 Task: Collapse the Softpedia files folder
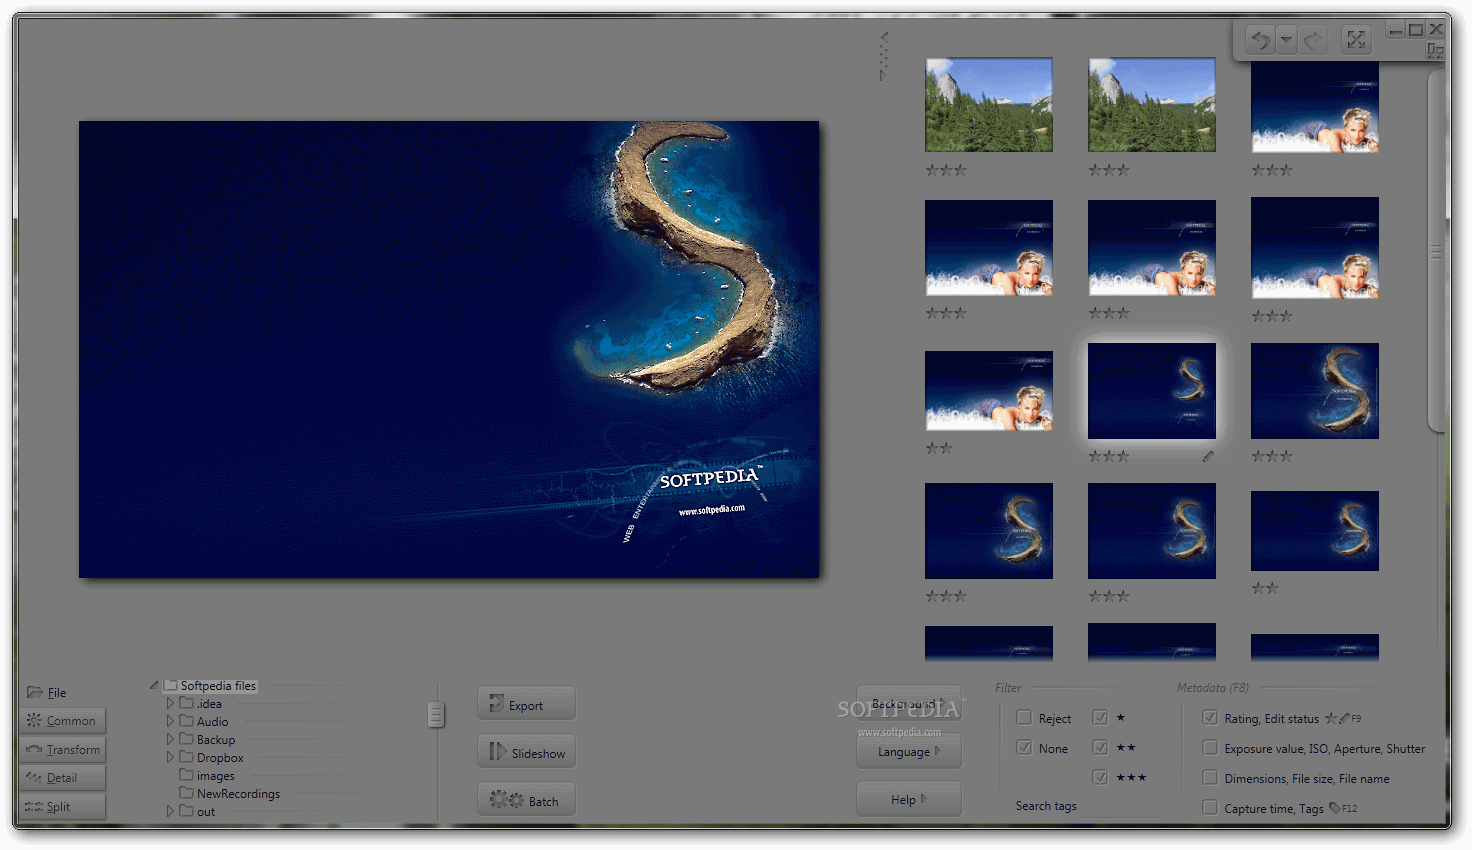pos(154,685)
